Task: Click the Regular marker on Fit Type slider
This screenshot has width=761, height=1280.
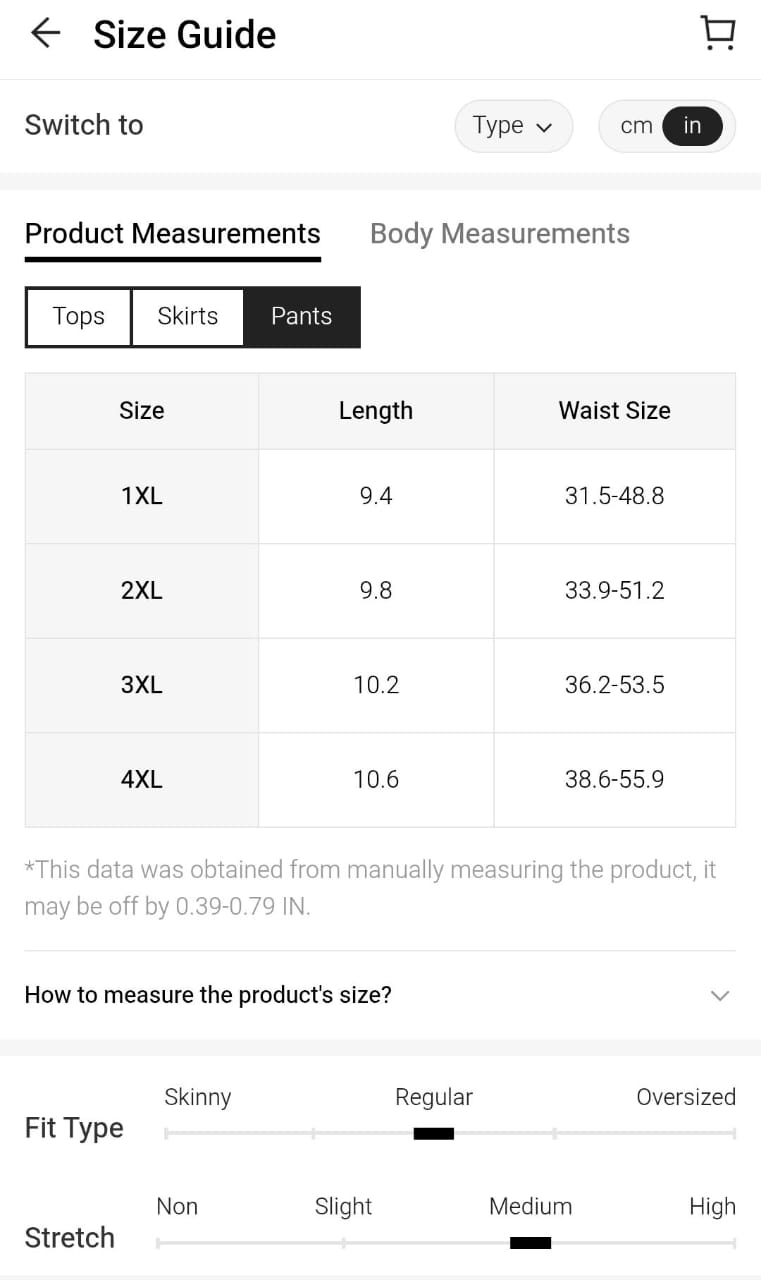Action: 433,1133
